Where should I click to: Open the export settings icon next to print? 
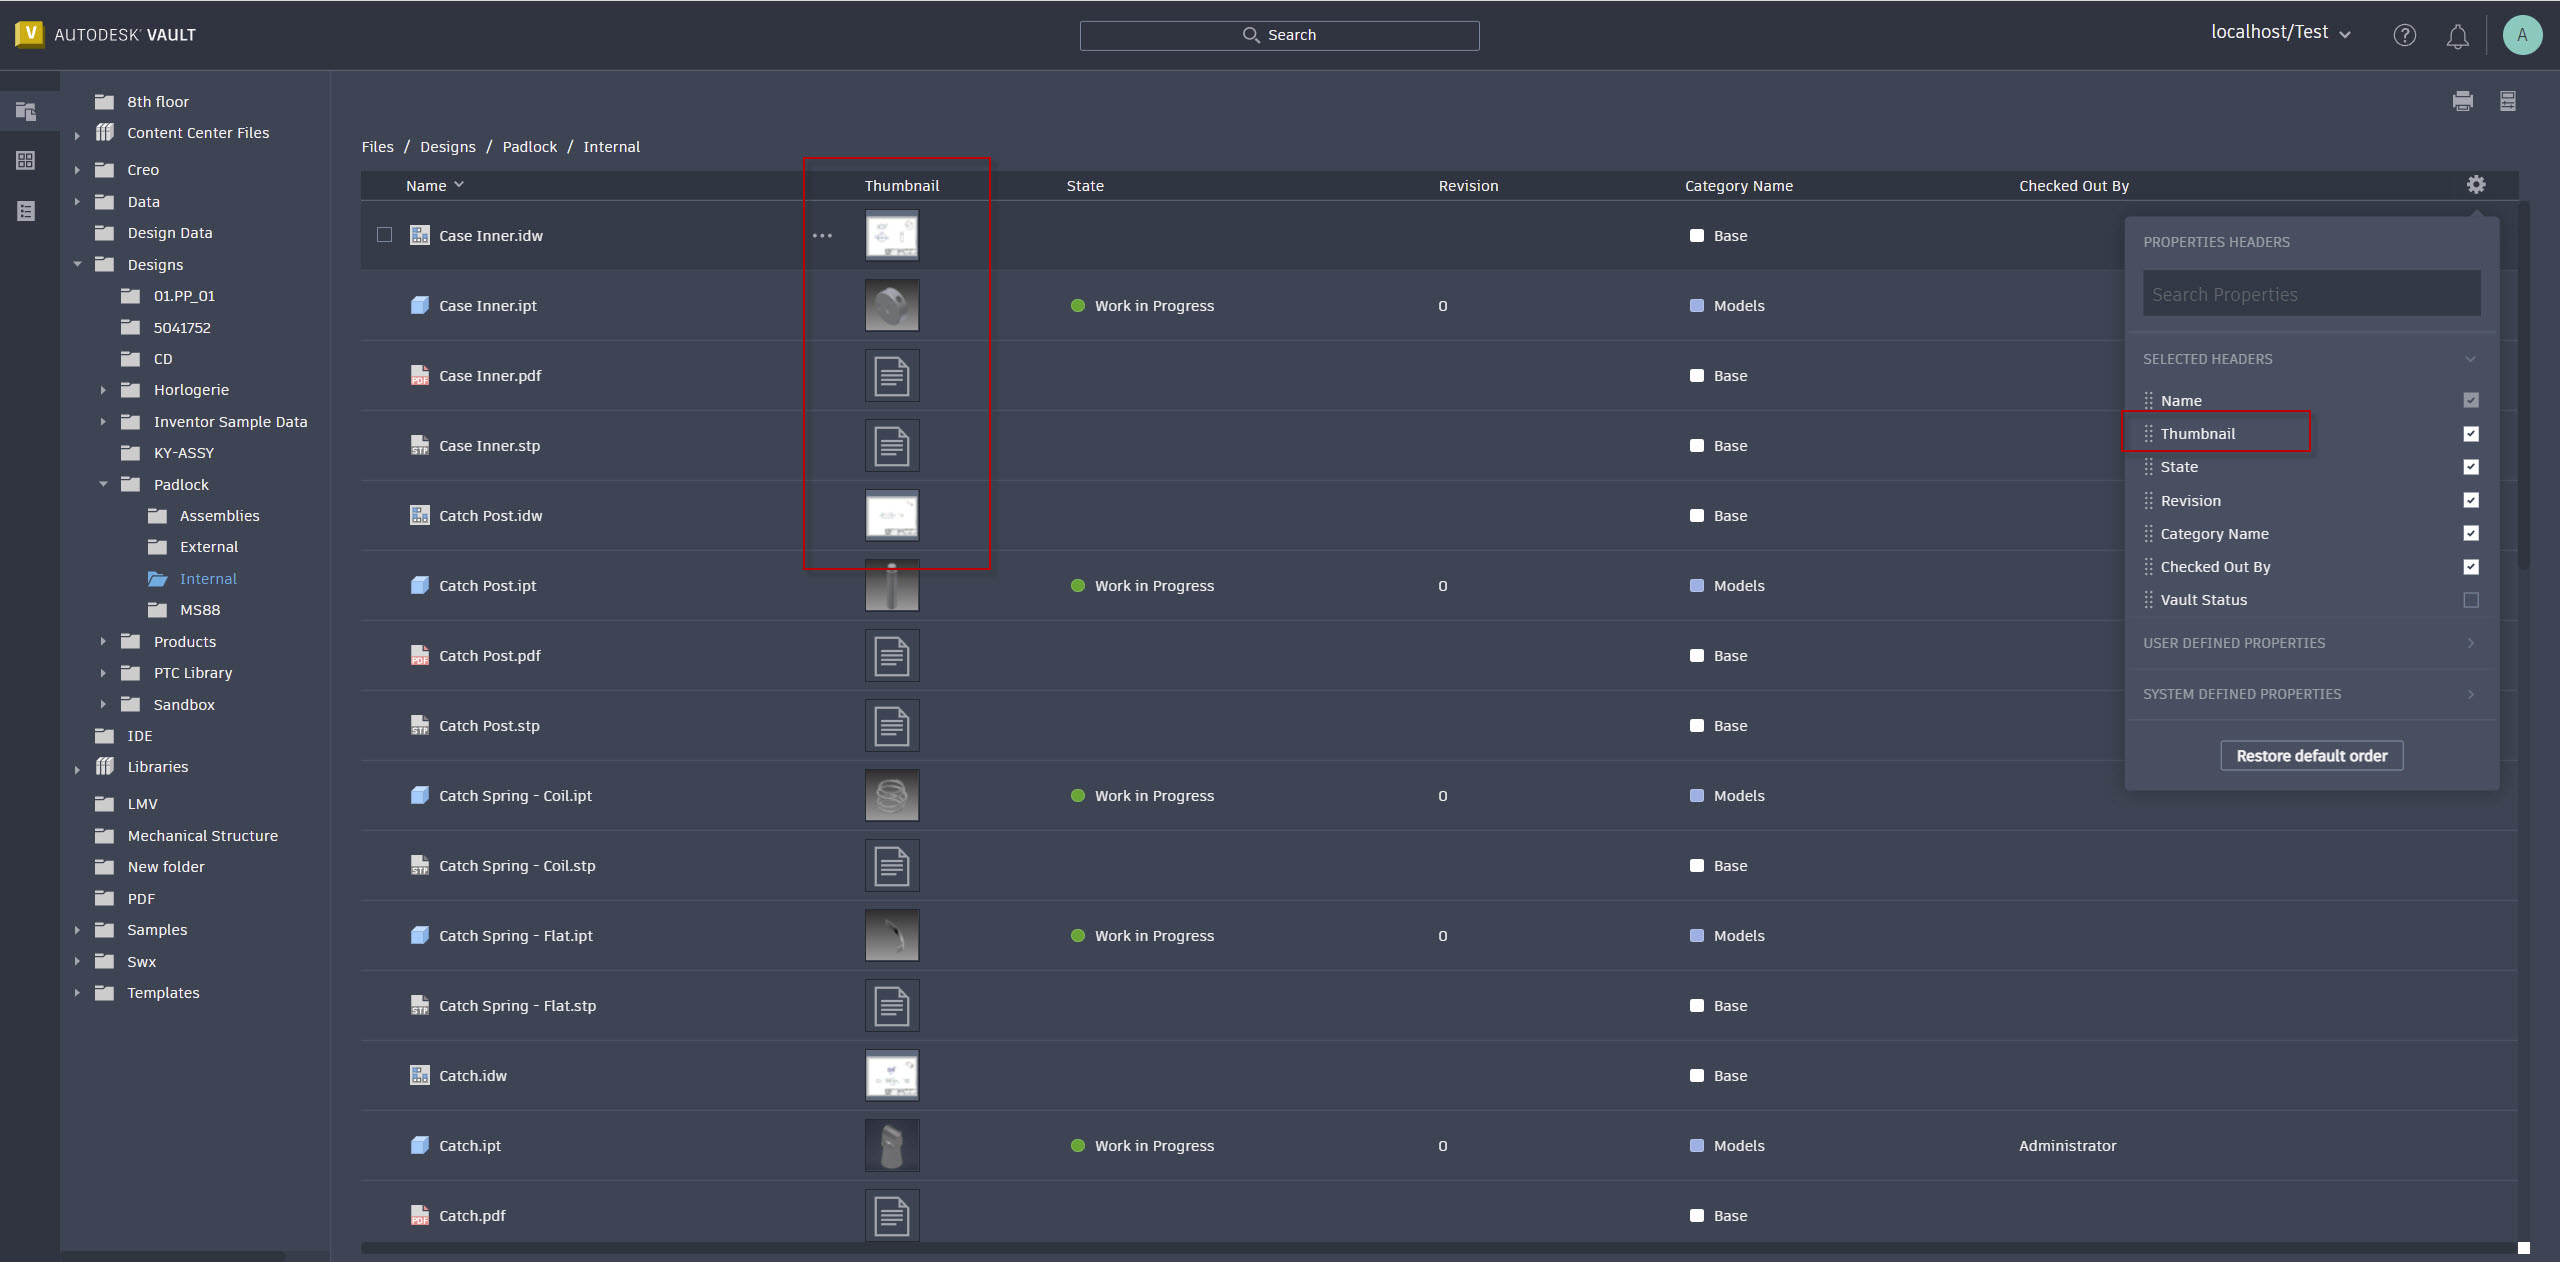click(x=2508, y=100)
